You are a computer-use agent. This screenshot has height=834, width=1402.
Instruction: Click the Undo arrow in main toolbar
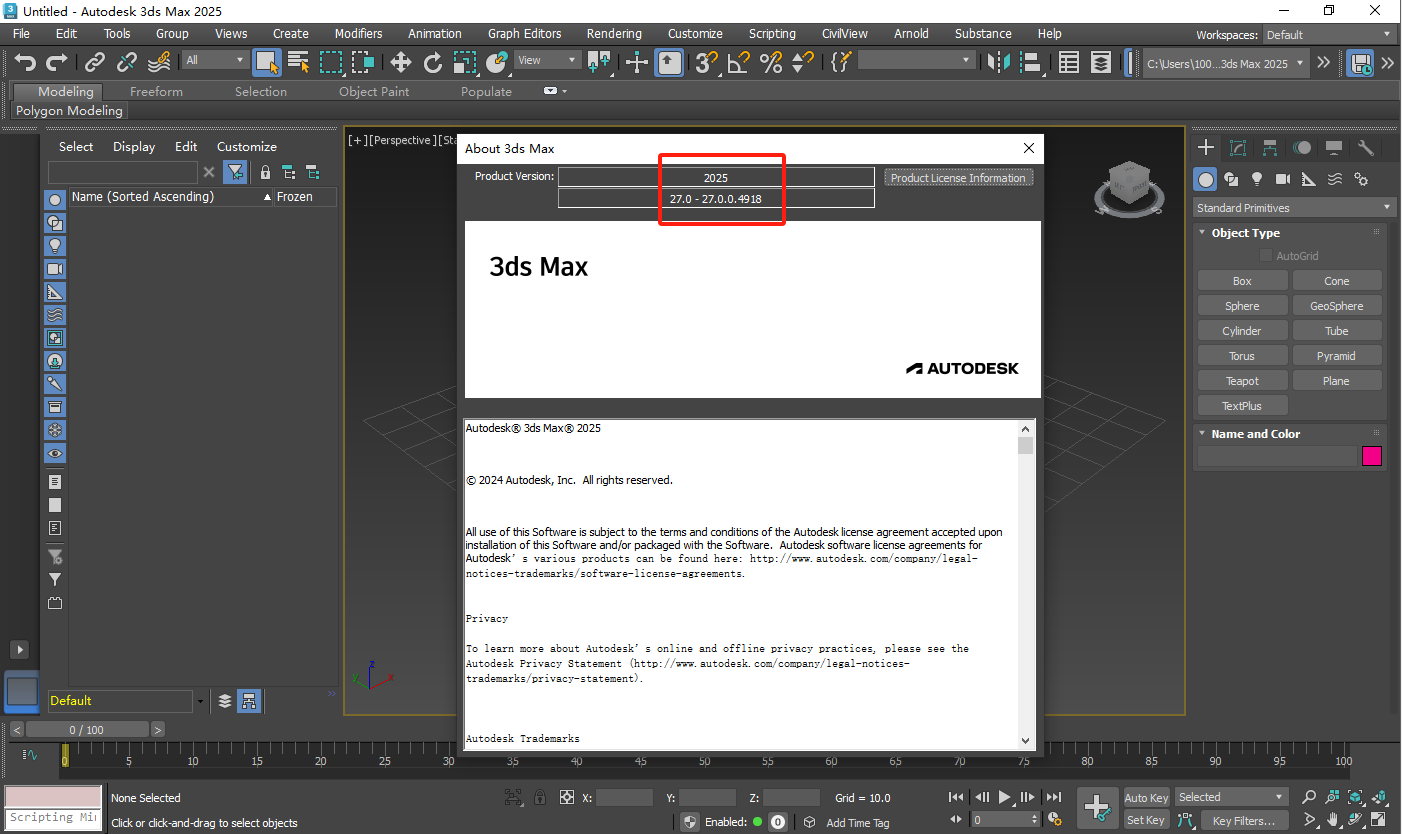point(26,62)
